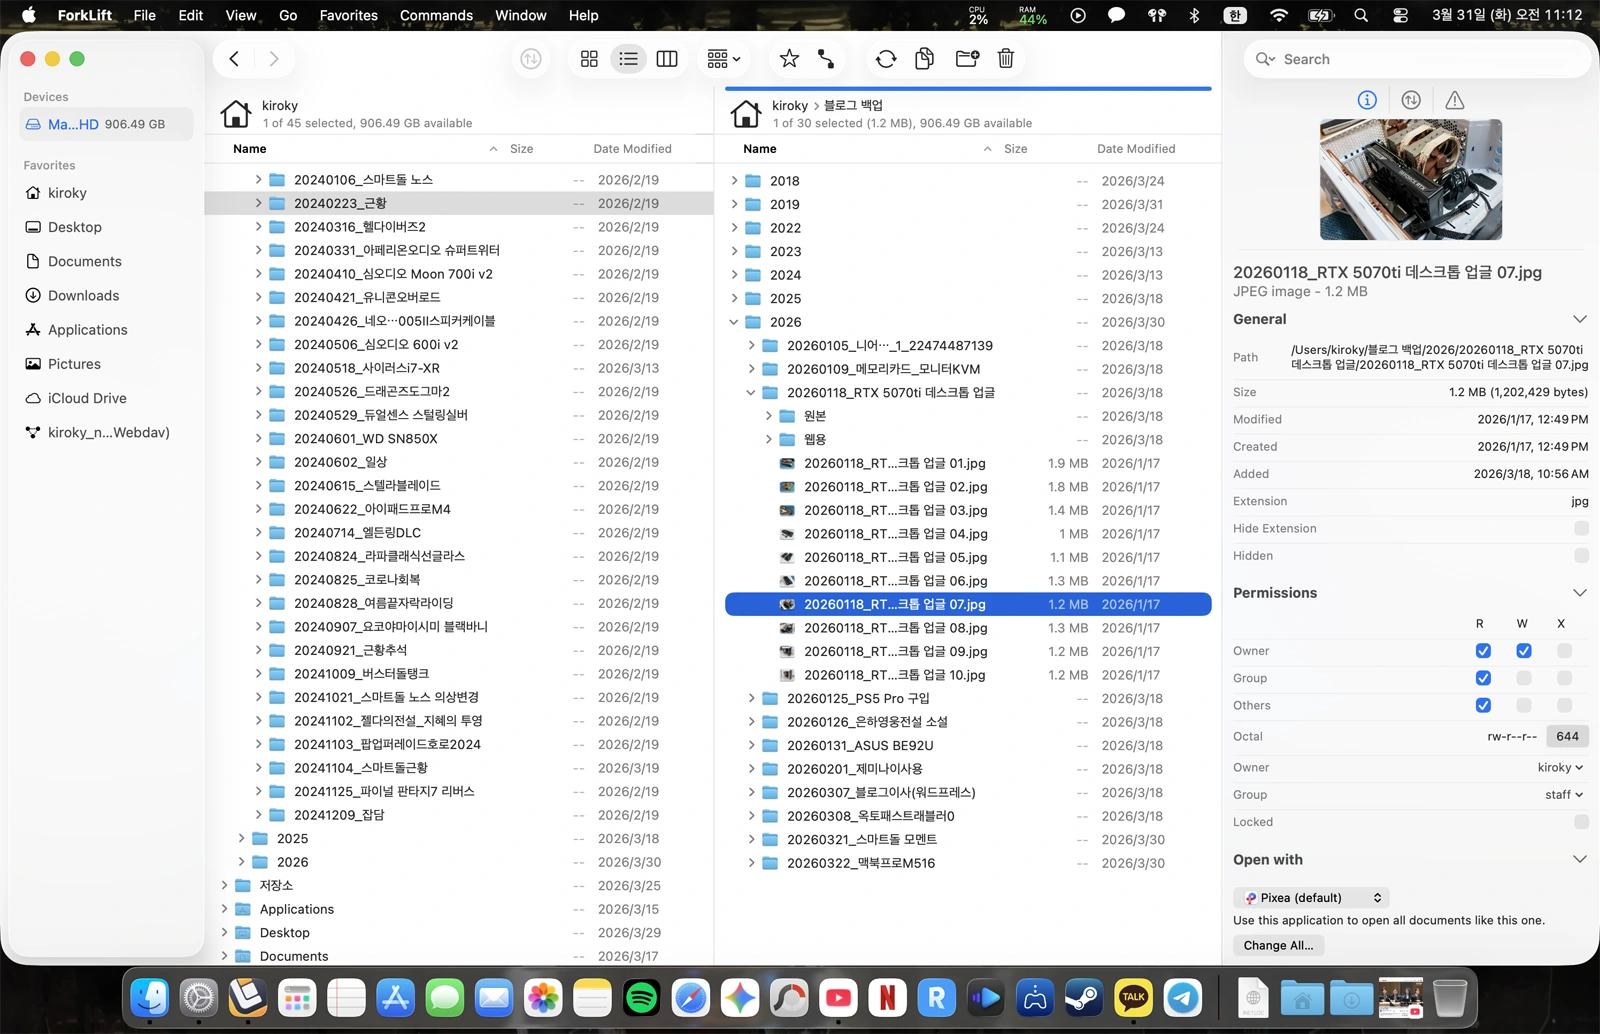This screenshot has height=1034, width=1600.
Task: Open the Pixea default app dropdown
Action: point(1311,898)
